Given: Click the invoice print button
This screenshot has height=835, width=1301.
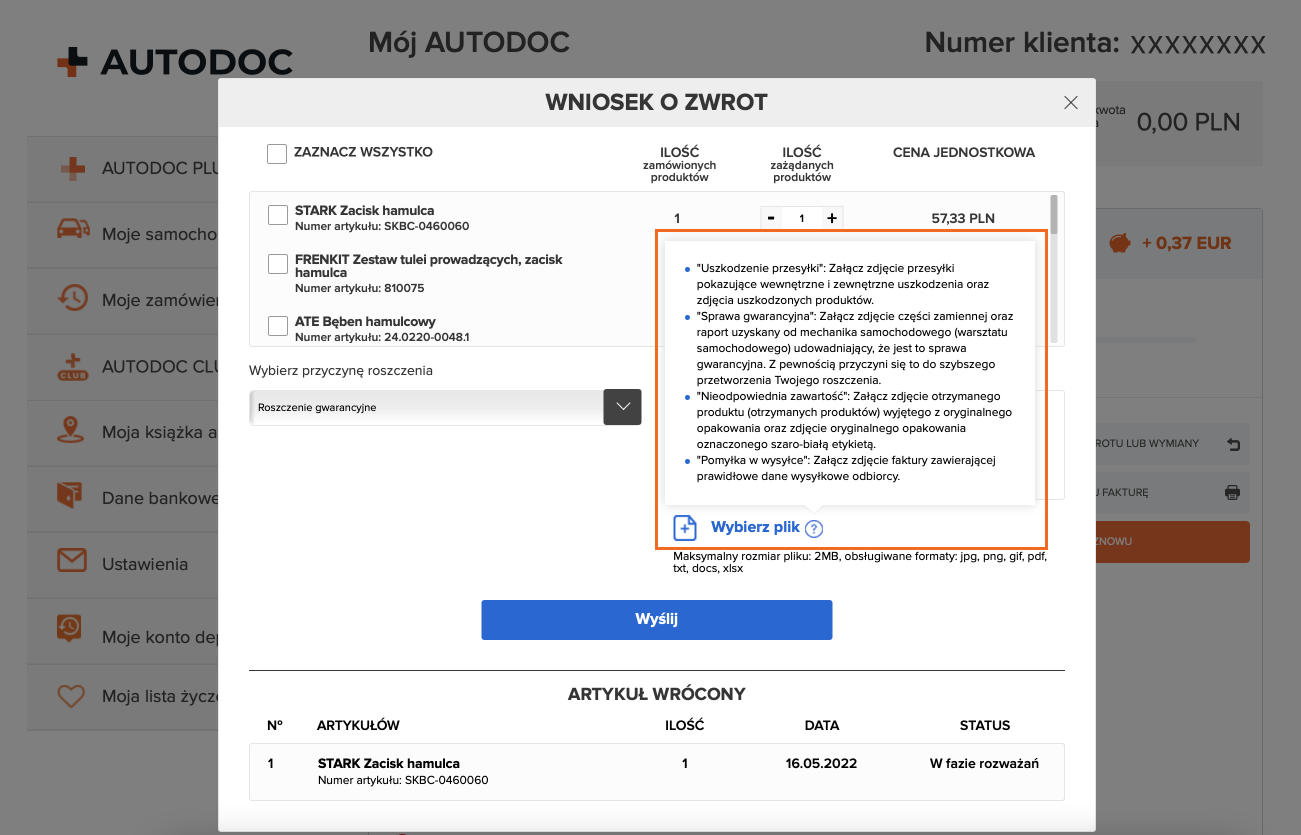Looking at the screenshot, I should (x=1172, y=492).
